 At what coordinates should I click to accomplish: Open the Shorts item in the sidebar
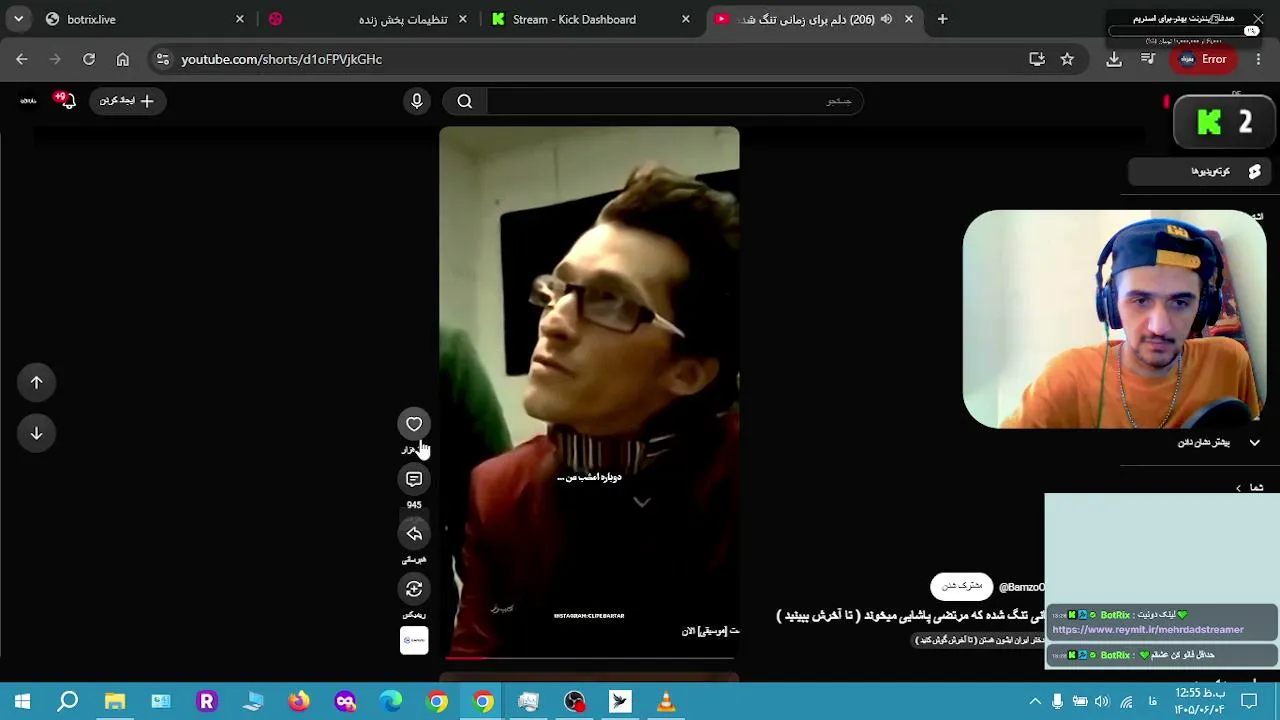(1200, 172)
